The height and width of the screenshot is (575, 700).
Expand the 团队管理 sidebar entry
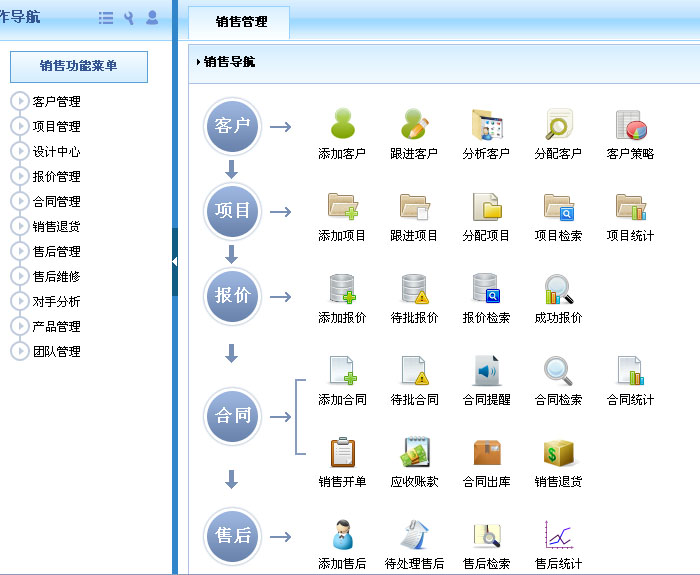pyautogui.click(x=19, y=351)
